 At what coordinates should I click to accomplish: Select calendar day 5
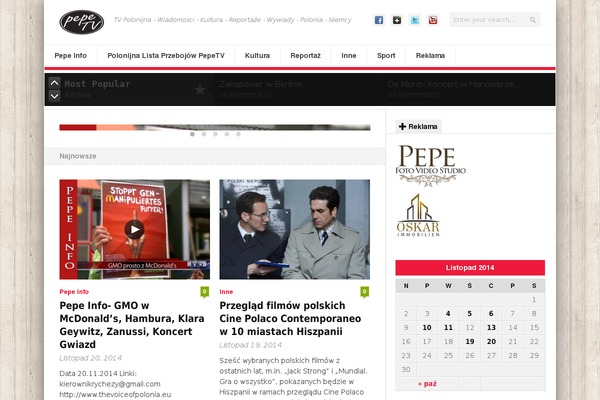(470, 313)
